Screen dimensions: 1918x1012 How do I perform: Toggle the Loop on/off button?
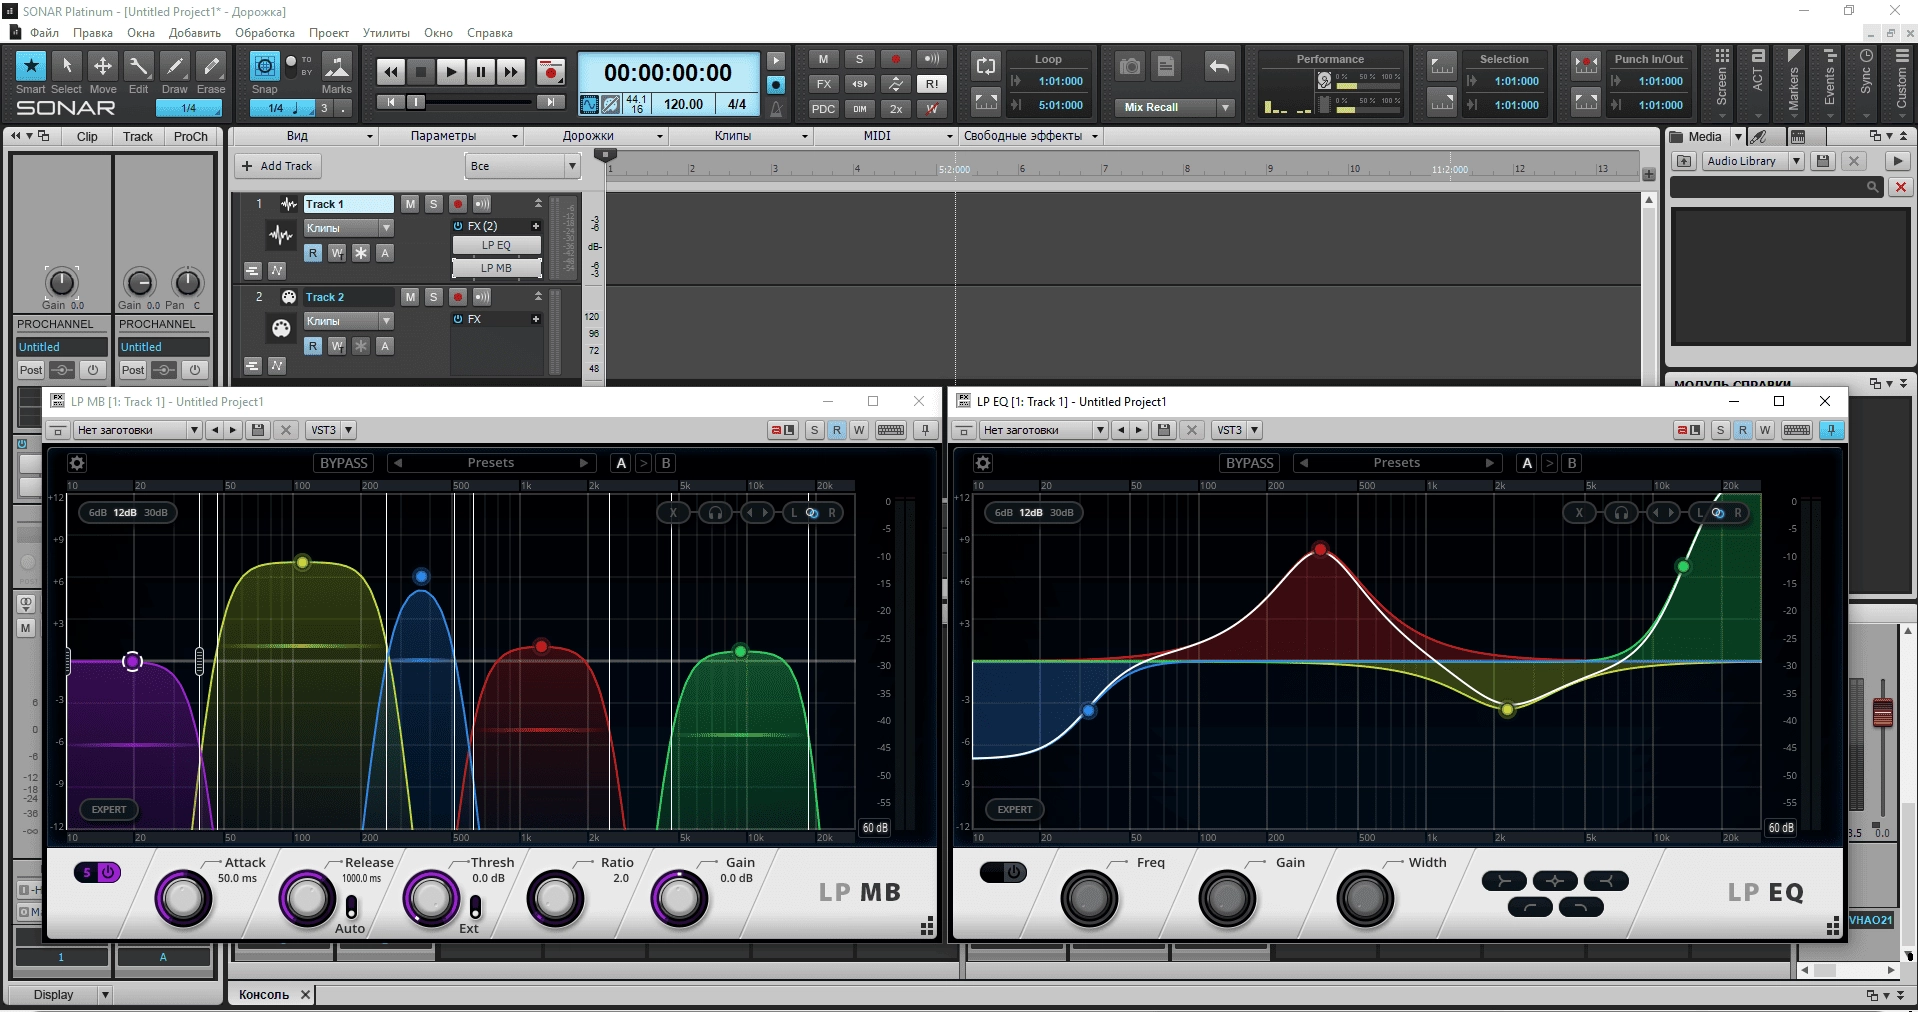[x=986, y=66]
